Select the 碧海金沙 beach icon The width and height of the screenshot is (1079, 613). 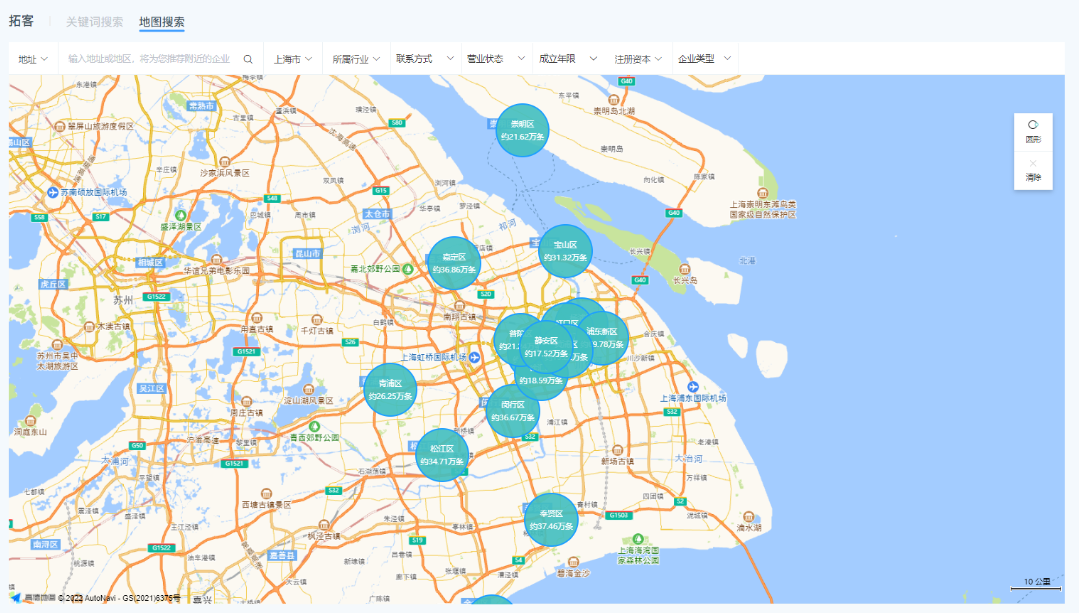[x=573, y=562]
